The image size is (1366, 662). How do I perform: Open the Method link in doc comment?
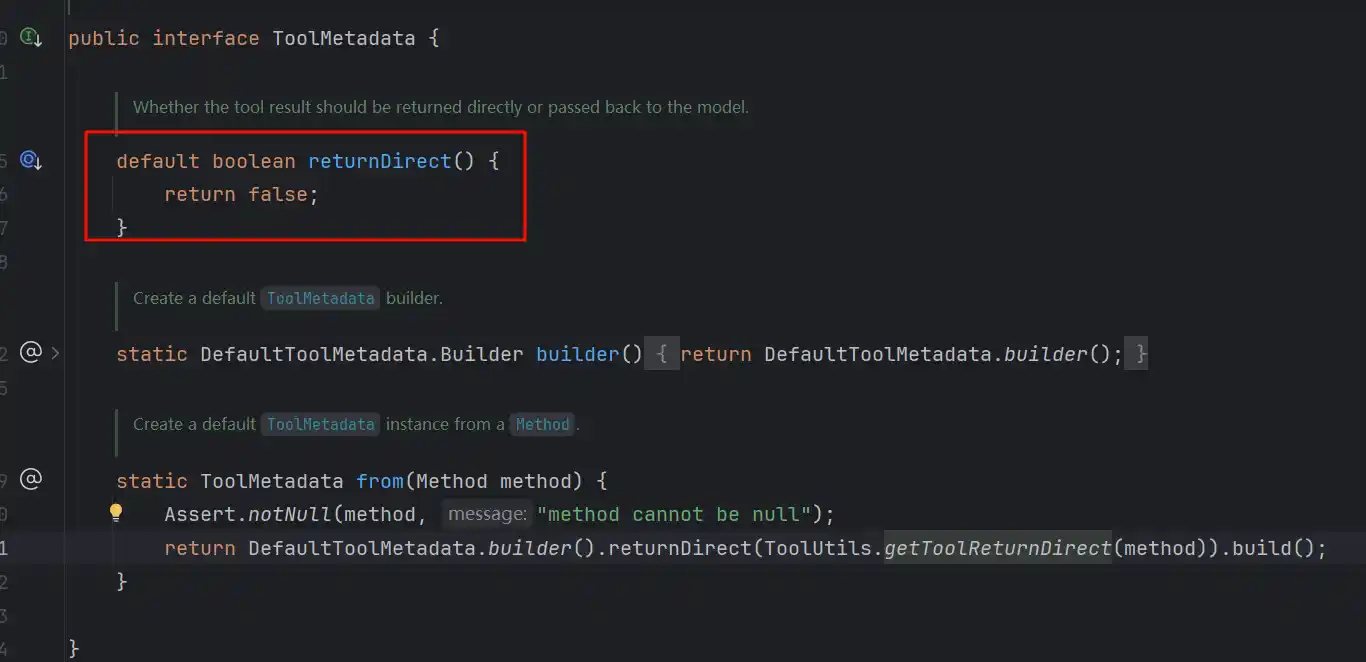(x=542, y=424)
